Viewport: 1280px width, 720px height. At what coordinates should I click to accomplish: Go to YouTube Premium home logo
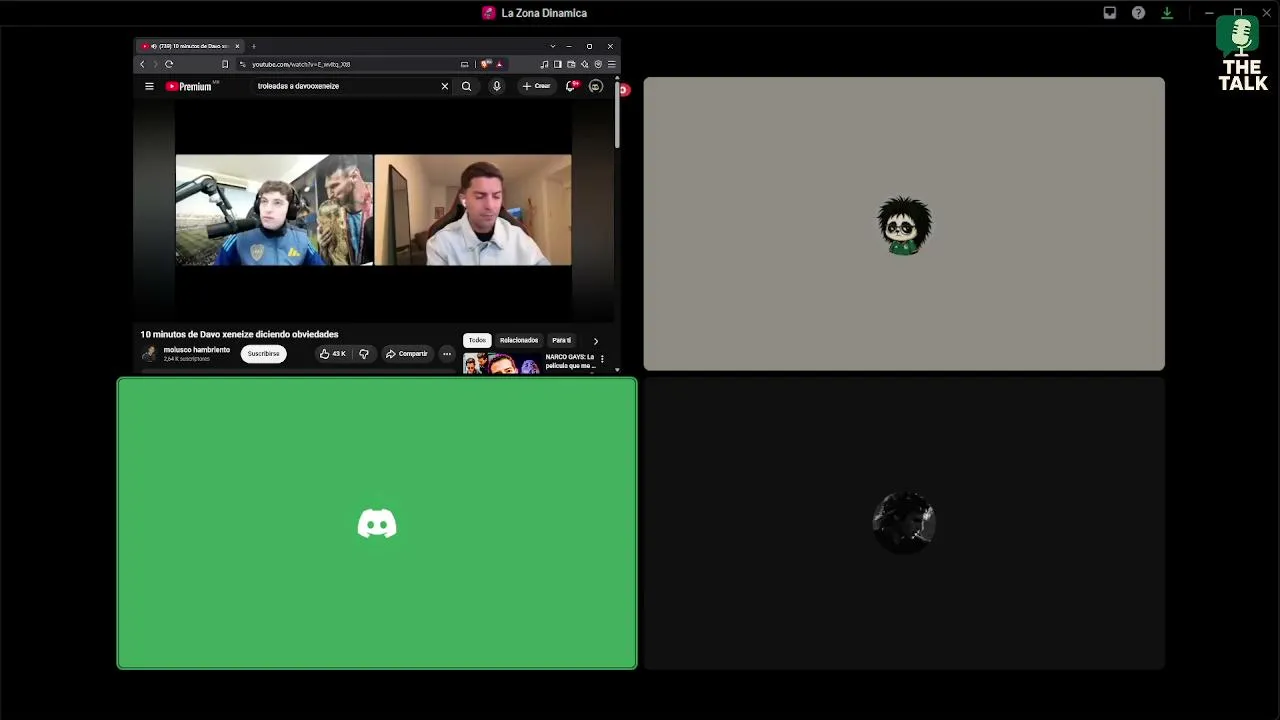pyautogui.click(x=190, y=86)
